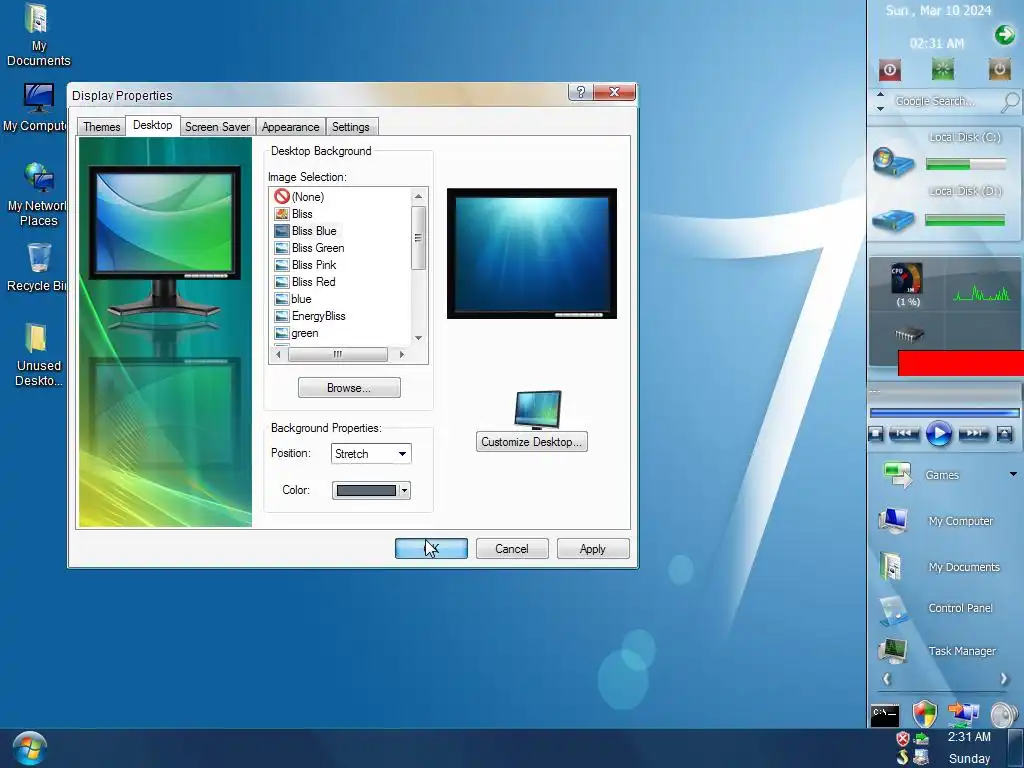Choose the Bliss wallpaper entry

293,214
